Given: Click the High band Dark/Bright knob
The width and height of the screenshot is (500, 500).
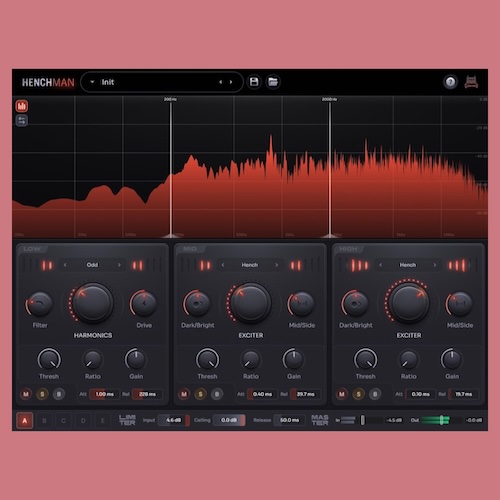Looking at the screenshot, I should tap(355, 303).
